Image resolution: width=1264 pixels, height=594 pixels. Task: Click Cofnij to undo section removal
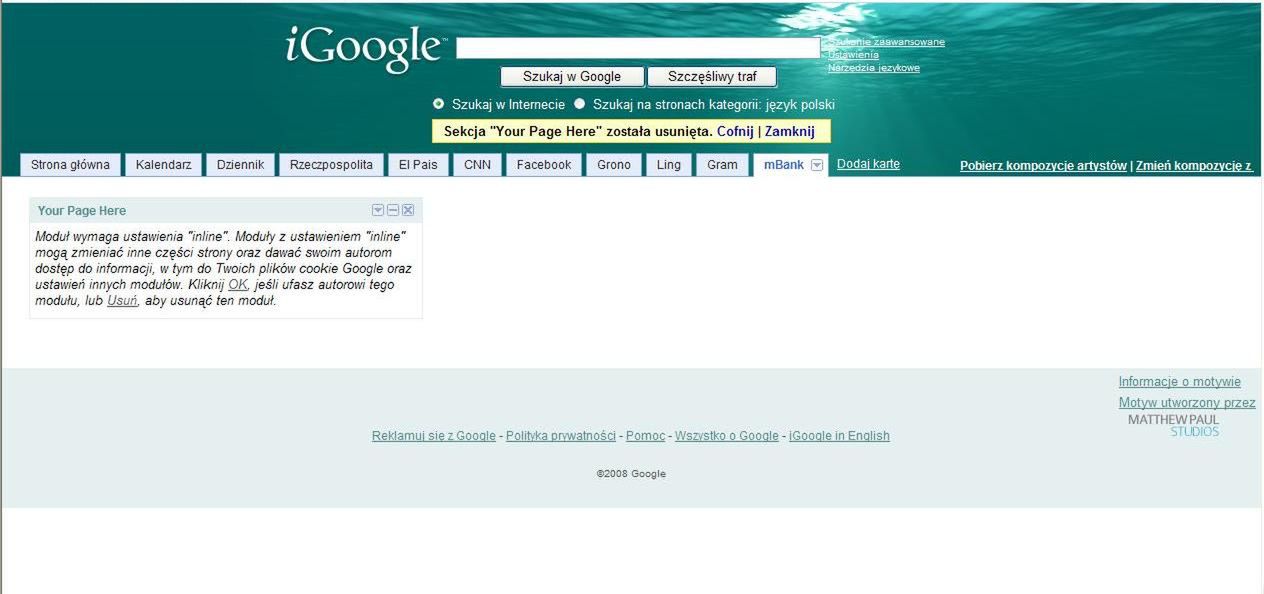(x=735, y=131)
